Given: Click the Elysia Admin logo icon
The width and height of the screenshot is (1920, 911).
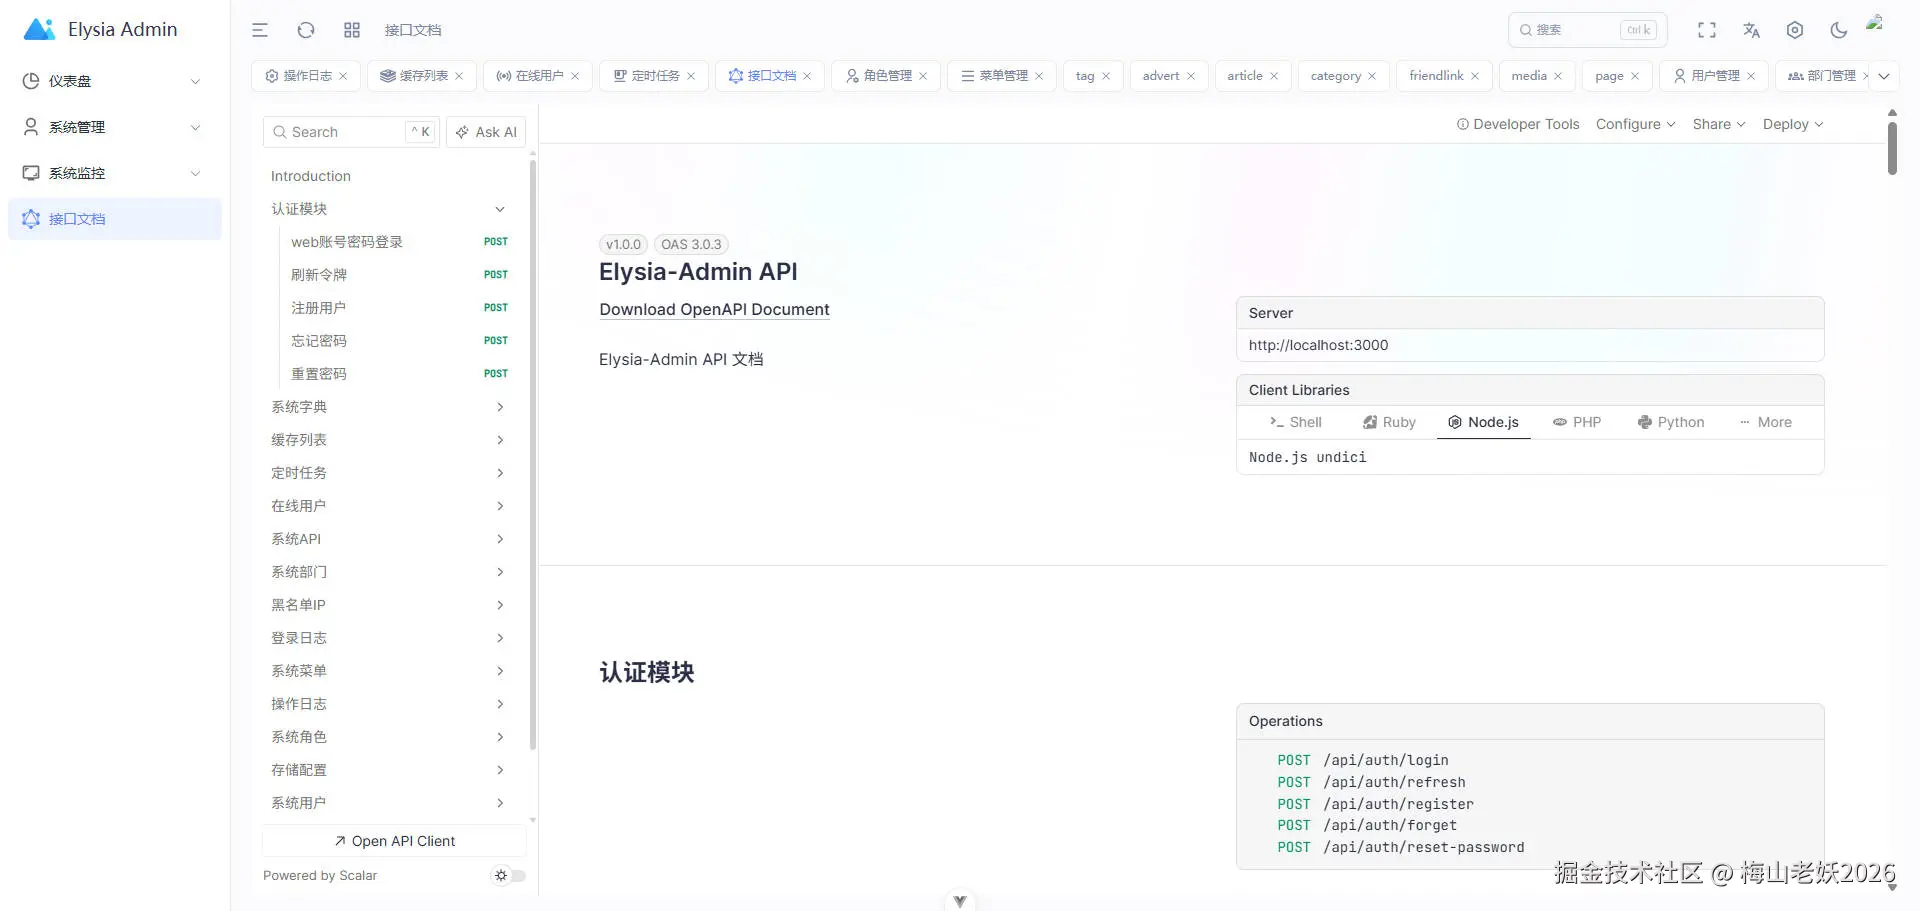Looking at the screenshot, I should click(39, 29).
